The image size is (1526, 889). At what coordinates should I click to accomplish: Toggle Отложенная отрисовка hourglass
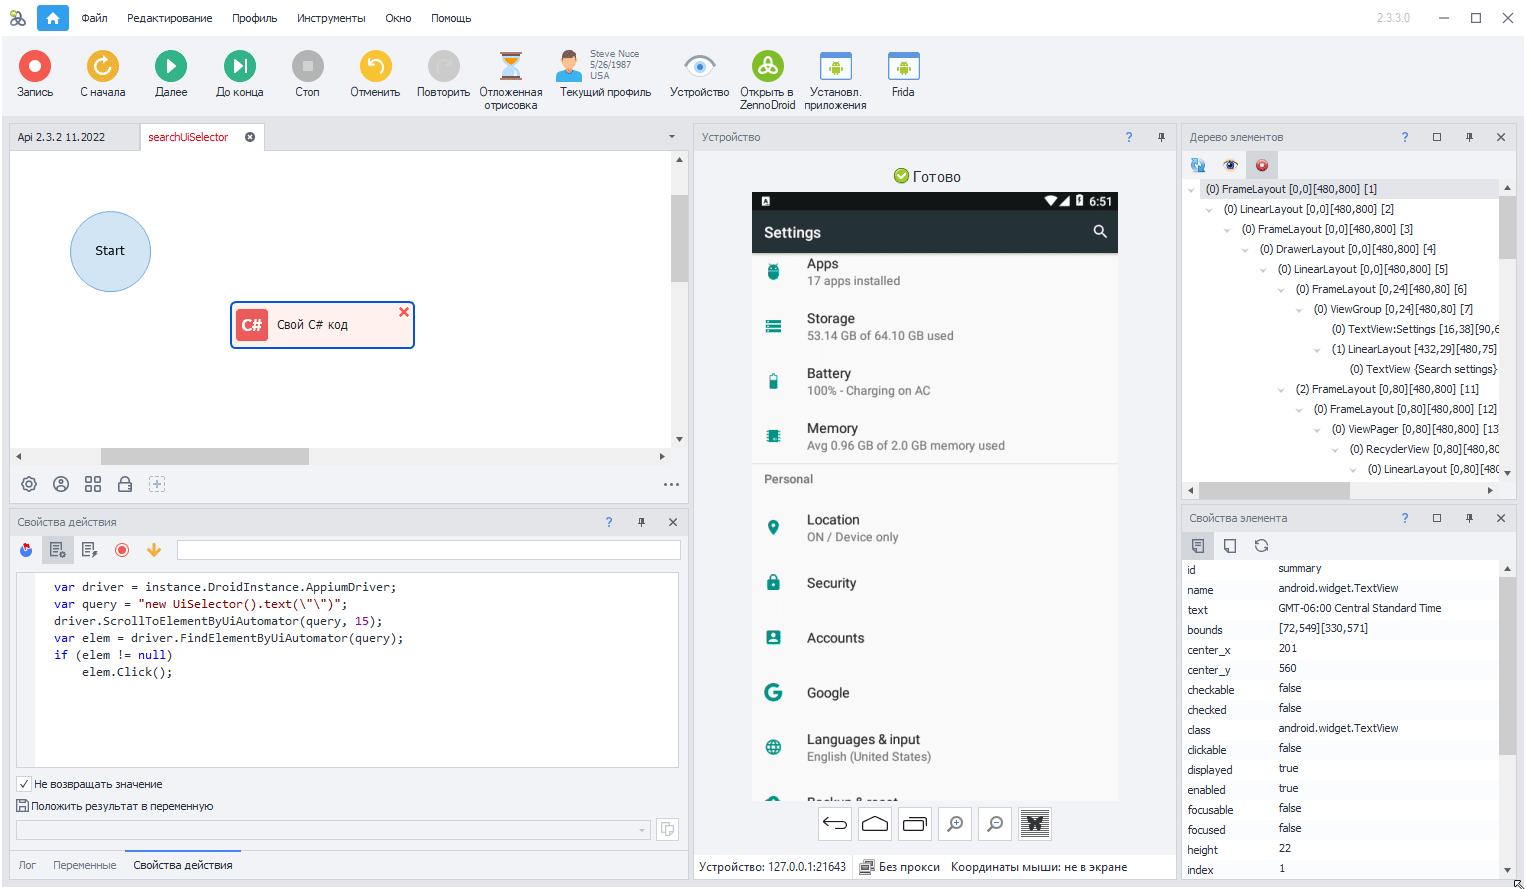click(x=511, y=81)
